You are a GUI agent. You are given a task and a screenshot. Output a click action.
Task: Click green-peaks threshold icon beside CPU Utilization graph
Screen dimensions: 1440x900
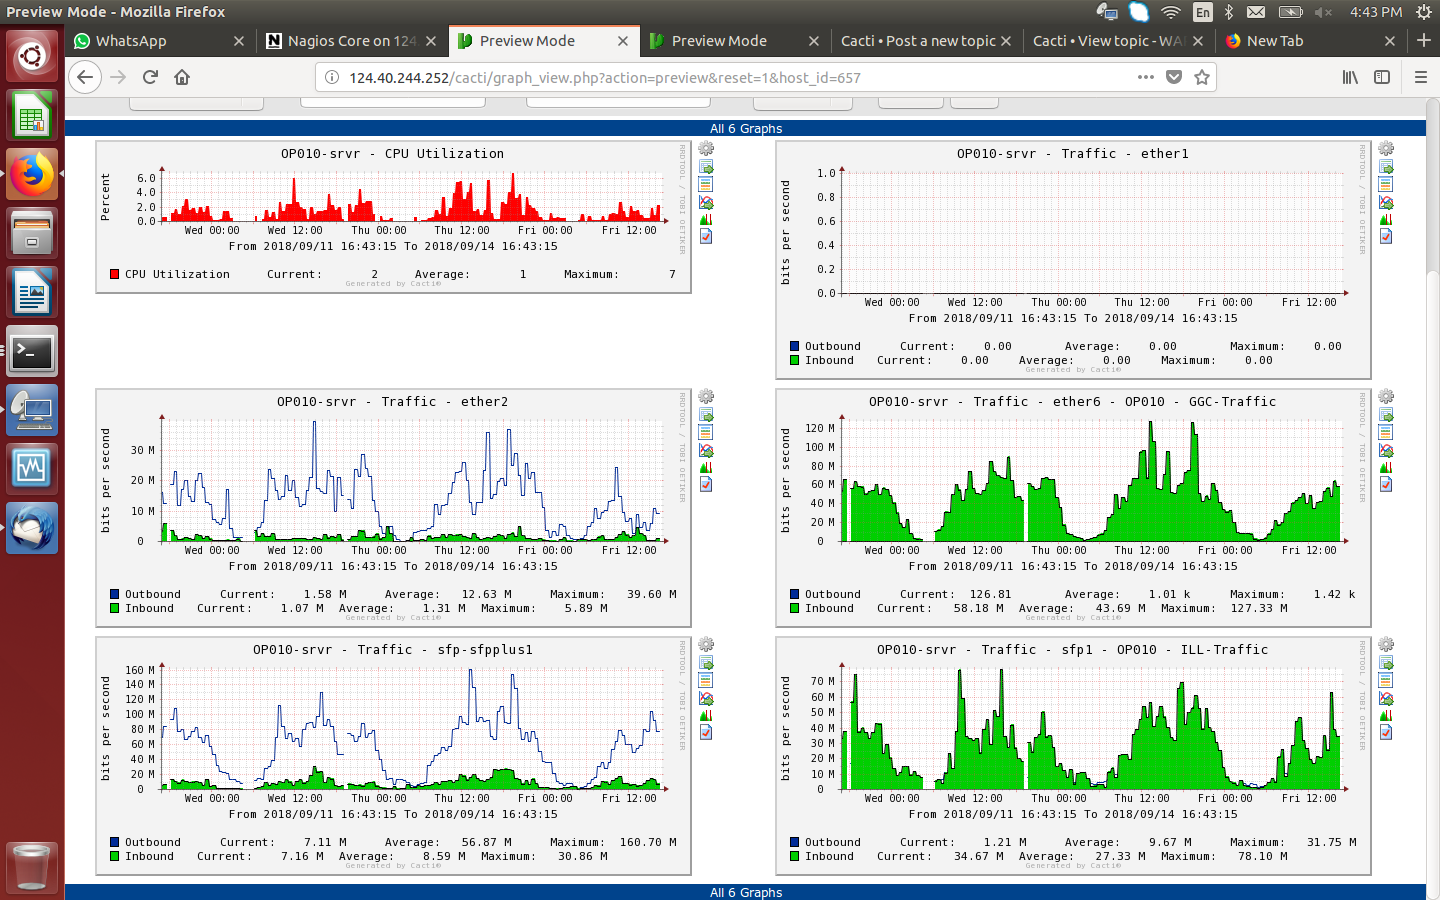(x=706, y=219)
